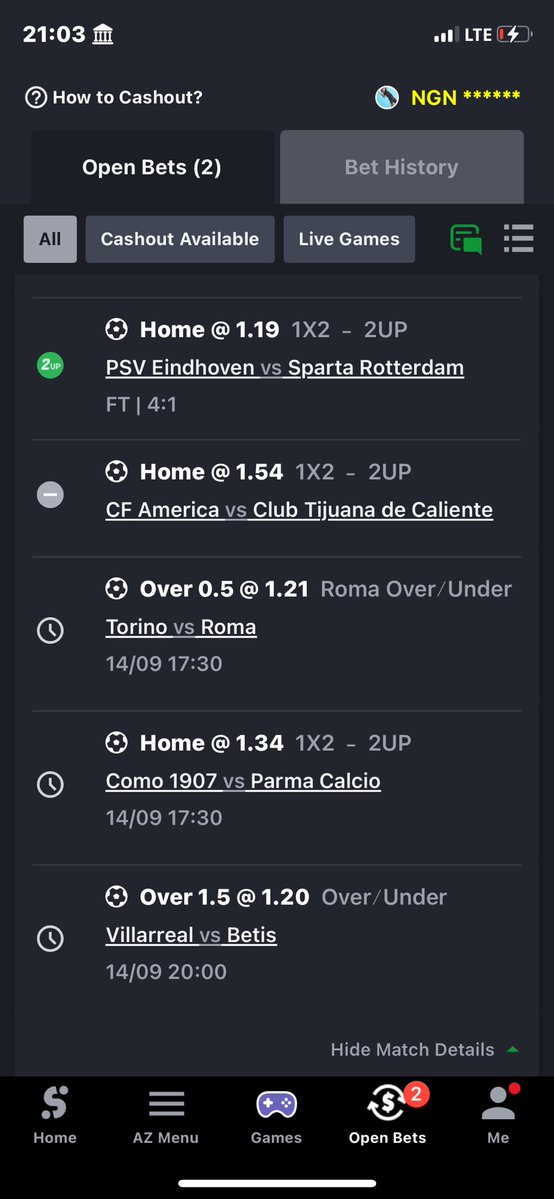Open the Villarreal vs Betis match link

[x=191, y=935]
